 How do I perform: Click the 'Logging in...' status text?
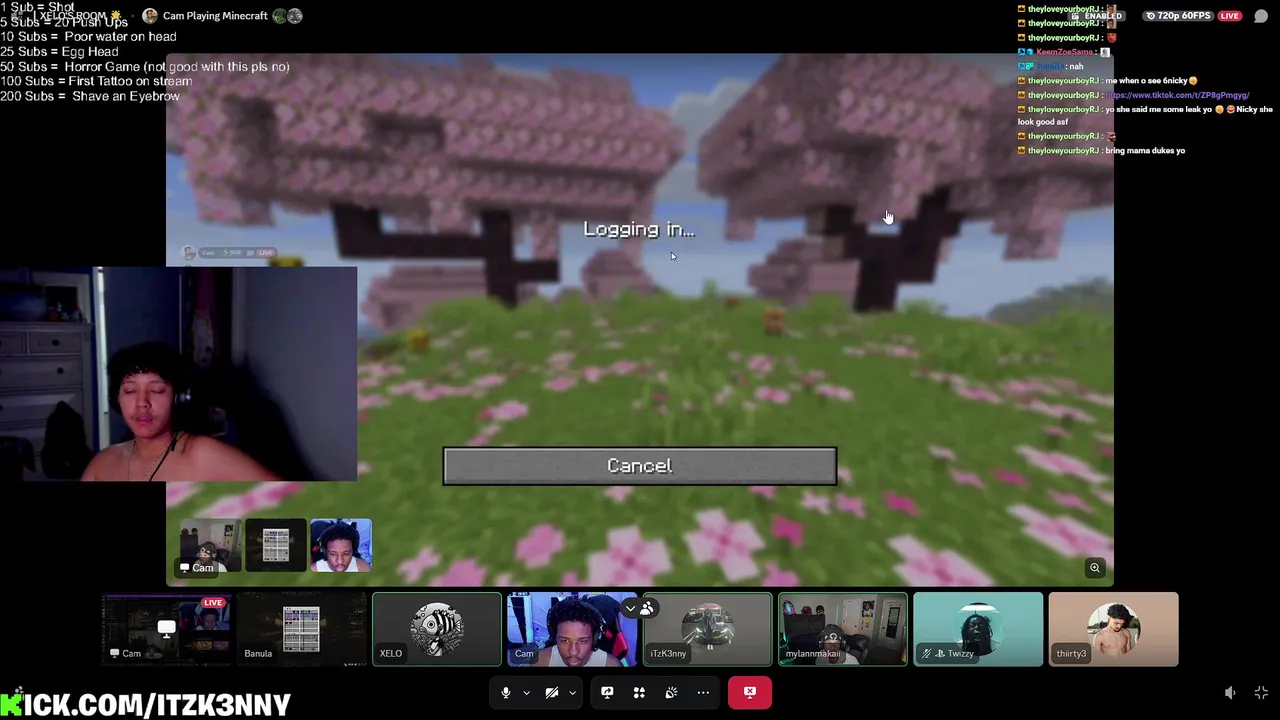(x=639, y=229)
